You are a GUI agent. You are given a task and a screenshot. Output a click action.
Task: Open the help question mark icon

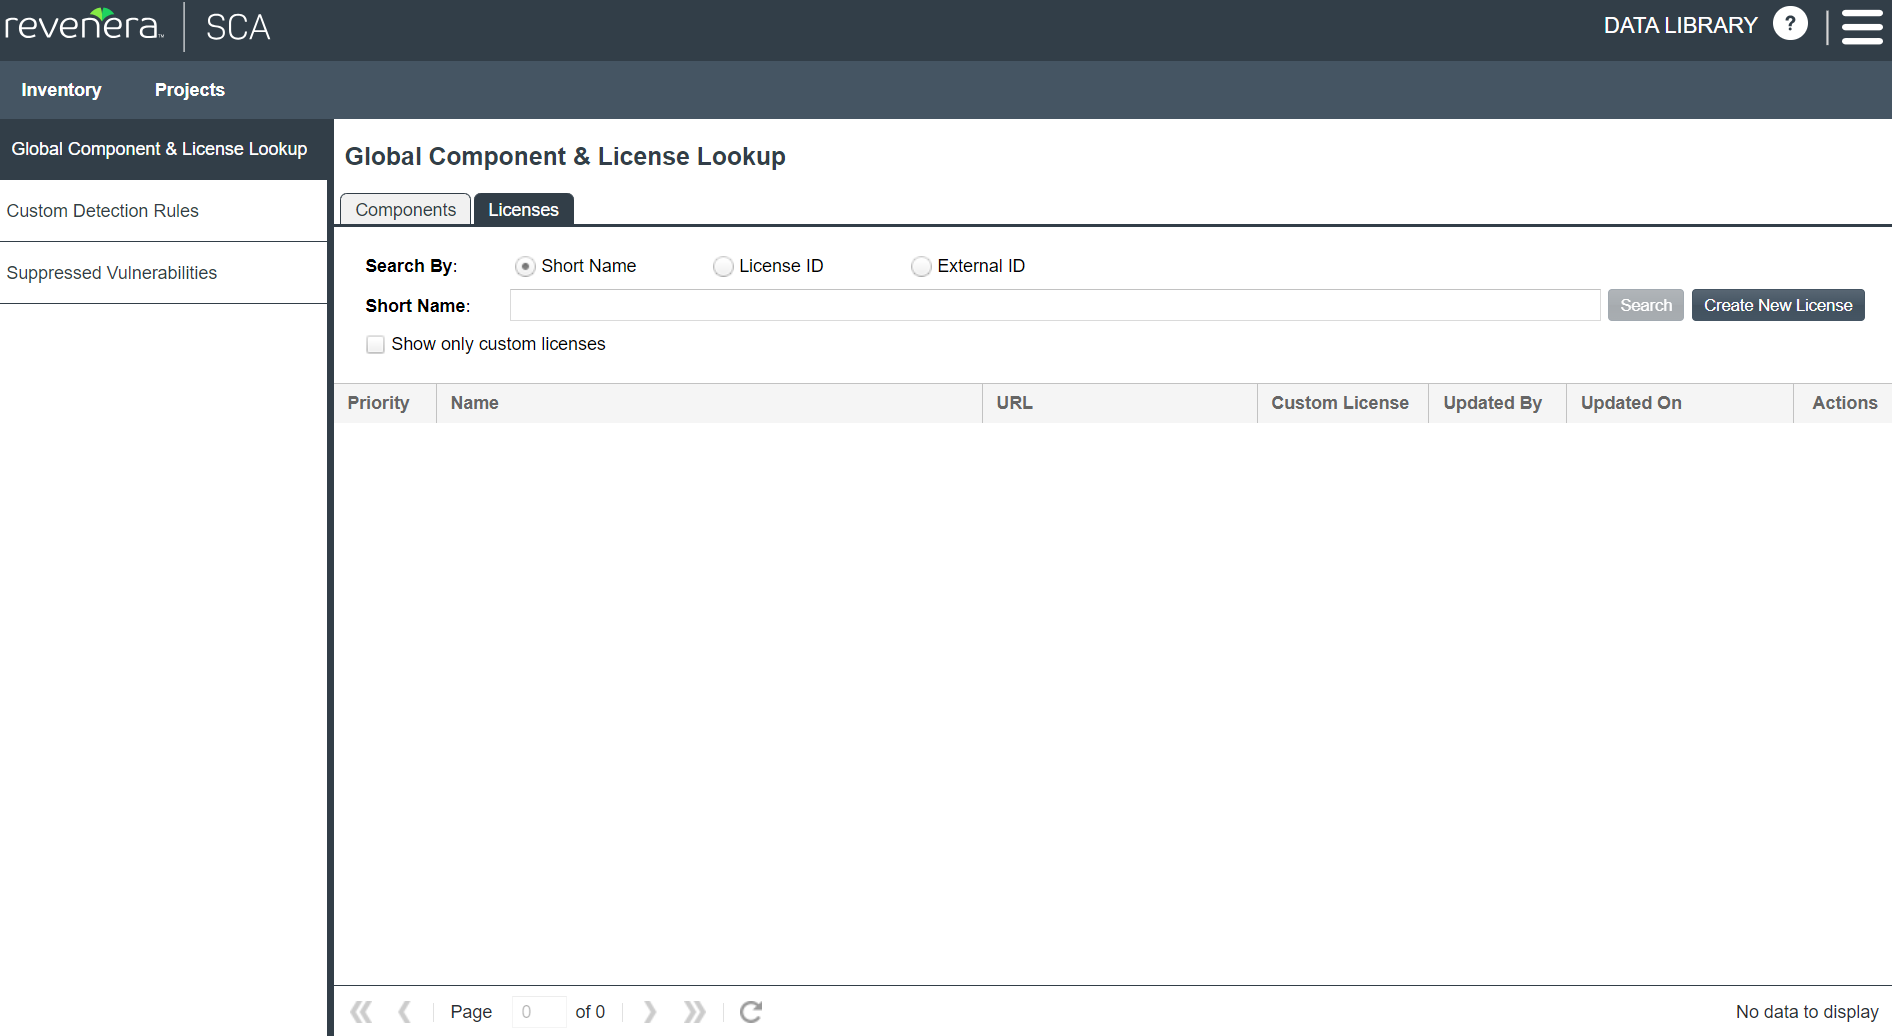(1789, 23)
